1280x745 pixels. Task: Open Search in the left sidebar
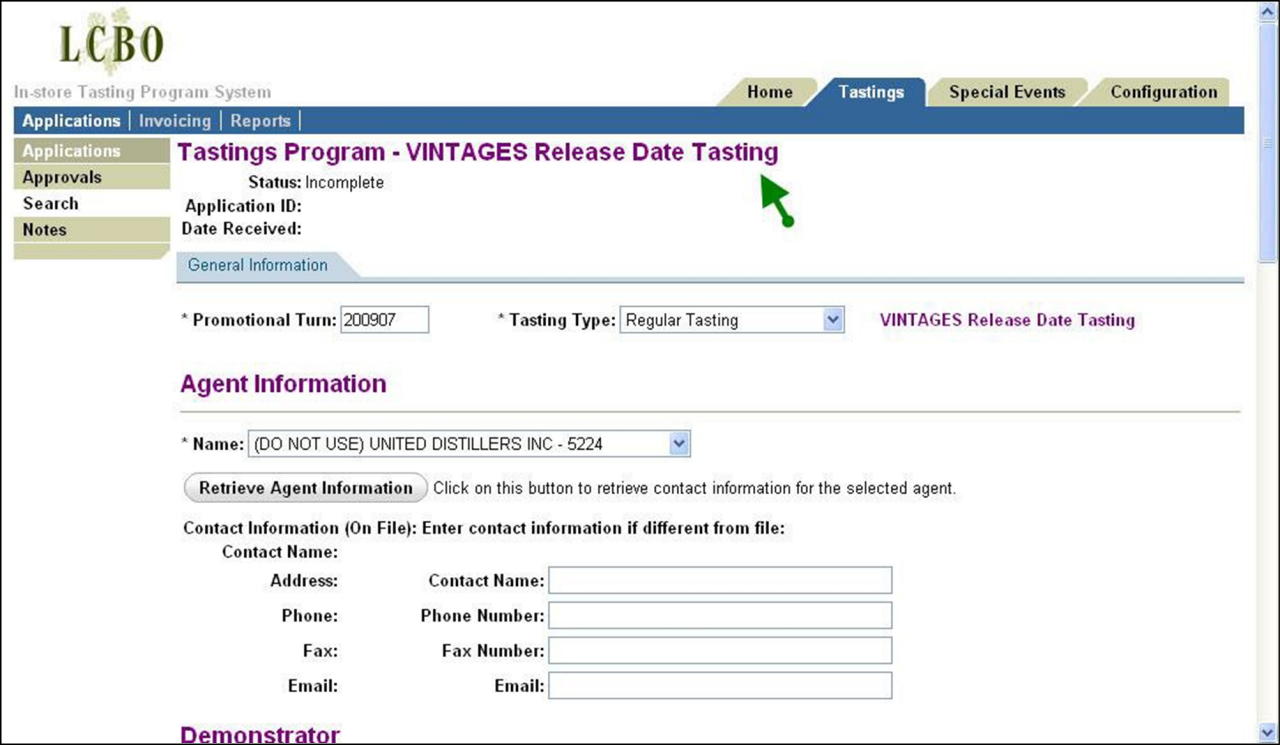coord(50,203)
